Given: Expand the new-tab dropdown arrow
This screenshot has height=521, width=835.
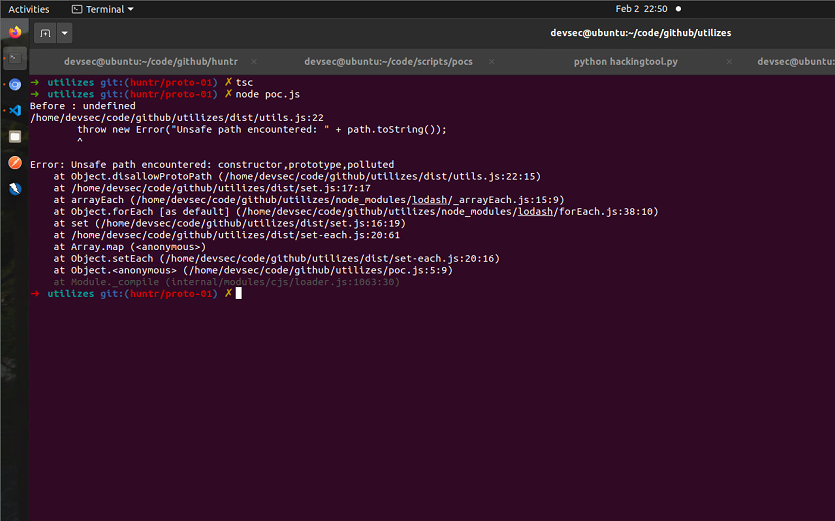Looking at the screenshot, I should 64,33.
